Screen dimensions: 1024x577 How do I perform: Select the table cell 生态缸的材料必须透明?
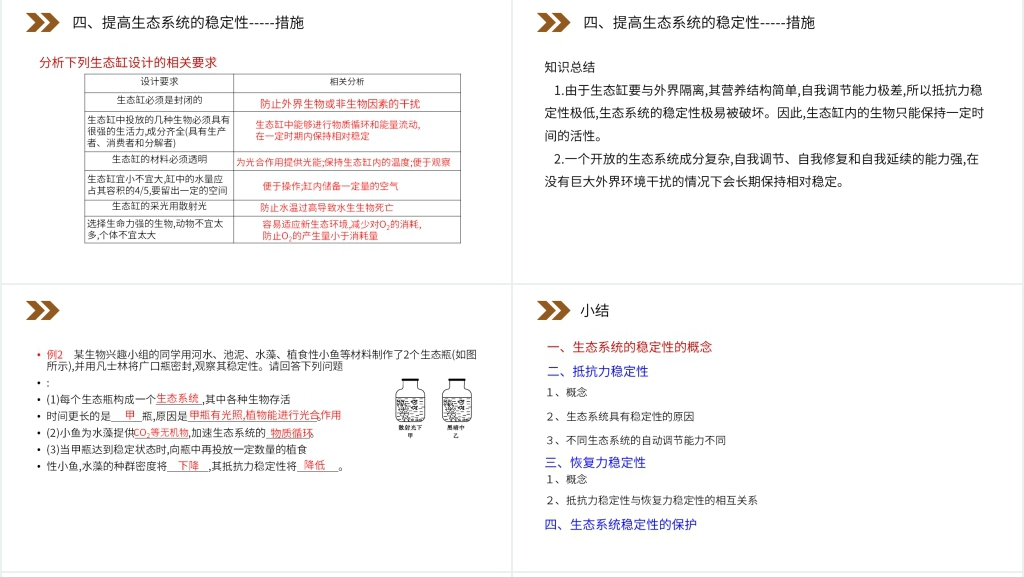coord(160,159)
